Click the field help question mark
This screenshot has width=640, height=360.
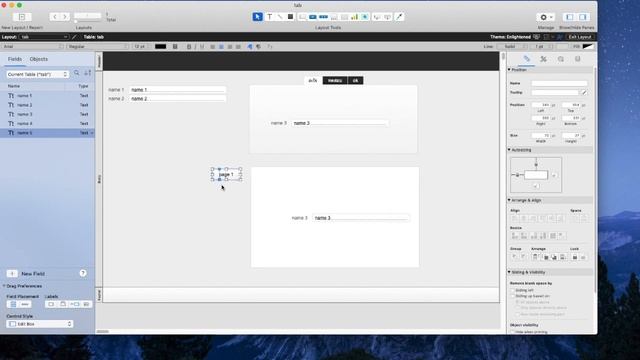(83, 273)
